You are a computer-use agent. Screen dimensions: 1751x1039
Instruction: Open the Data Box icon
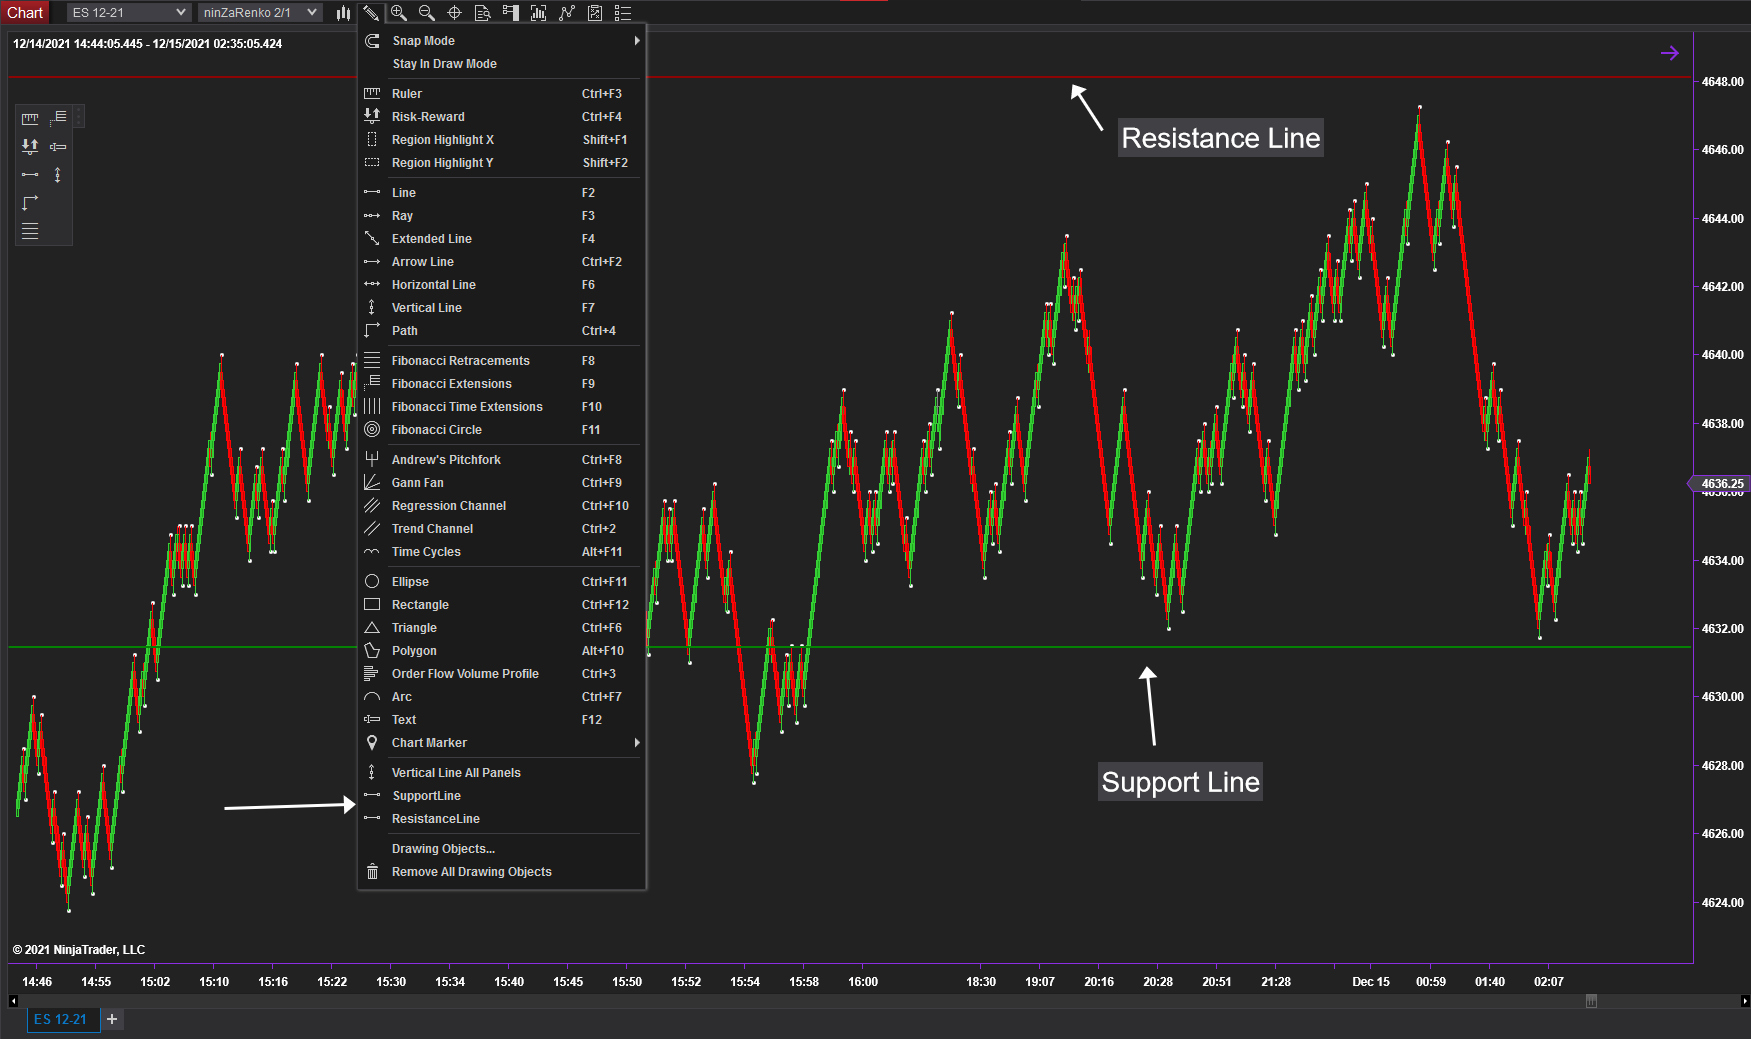click(483, 13)
